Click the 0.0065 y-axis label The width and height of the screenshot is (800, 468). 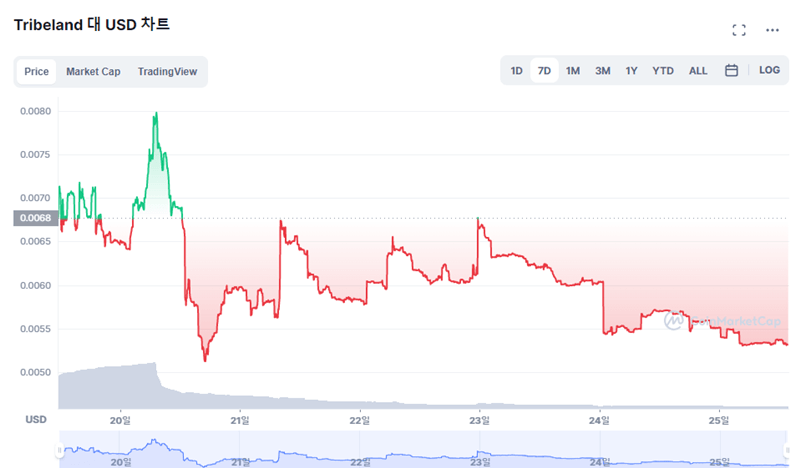click(x=35, y=241)
